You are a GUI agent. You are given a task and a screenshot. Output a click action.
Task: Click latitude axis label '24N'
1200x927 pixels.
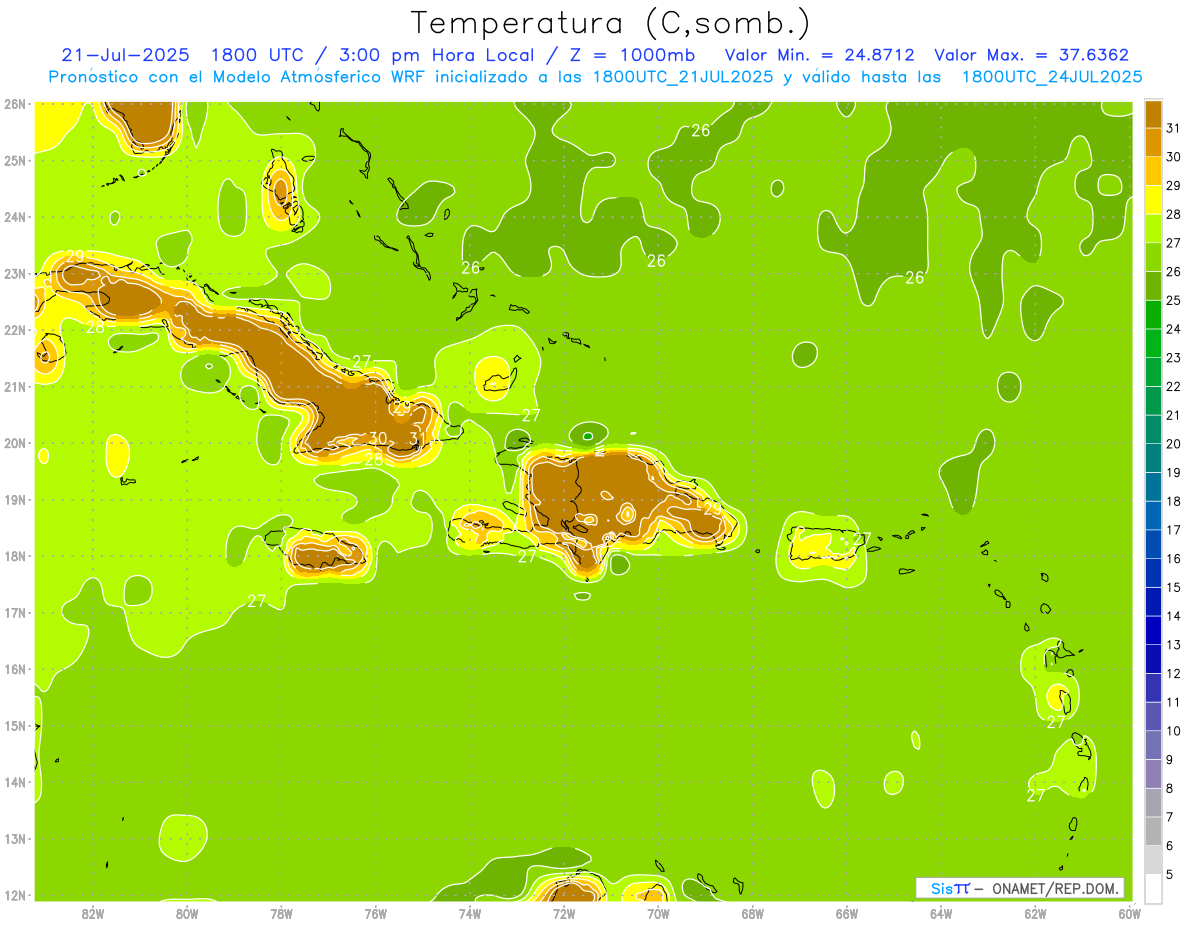[14, 217]
